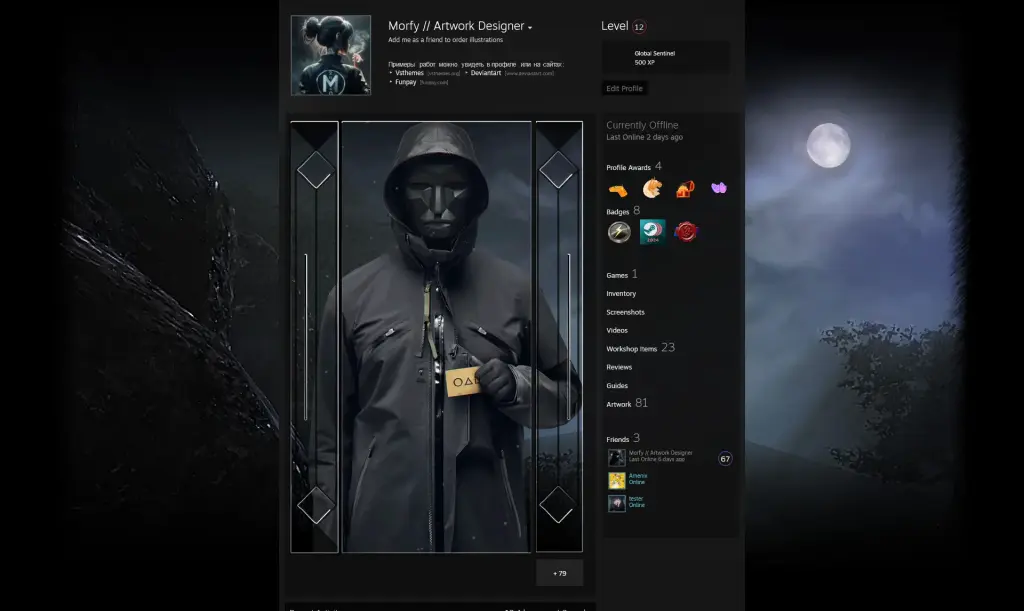1024x611 pixels.
Task: Click the red wax seal badge
Action: coord(686,231)
